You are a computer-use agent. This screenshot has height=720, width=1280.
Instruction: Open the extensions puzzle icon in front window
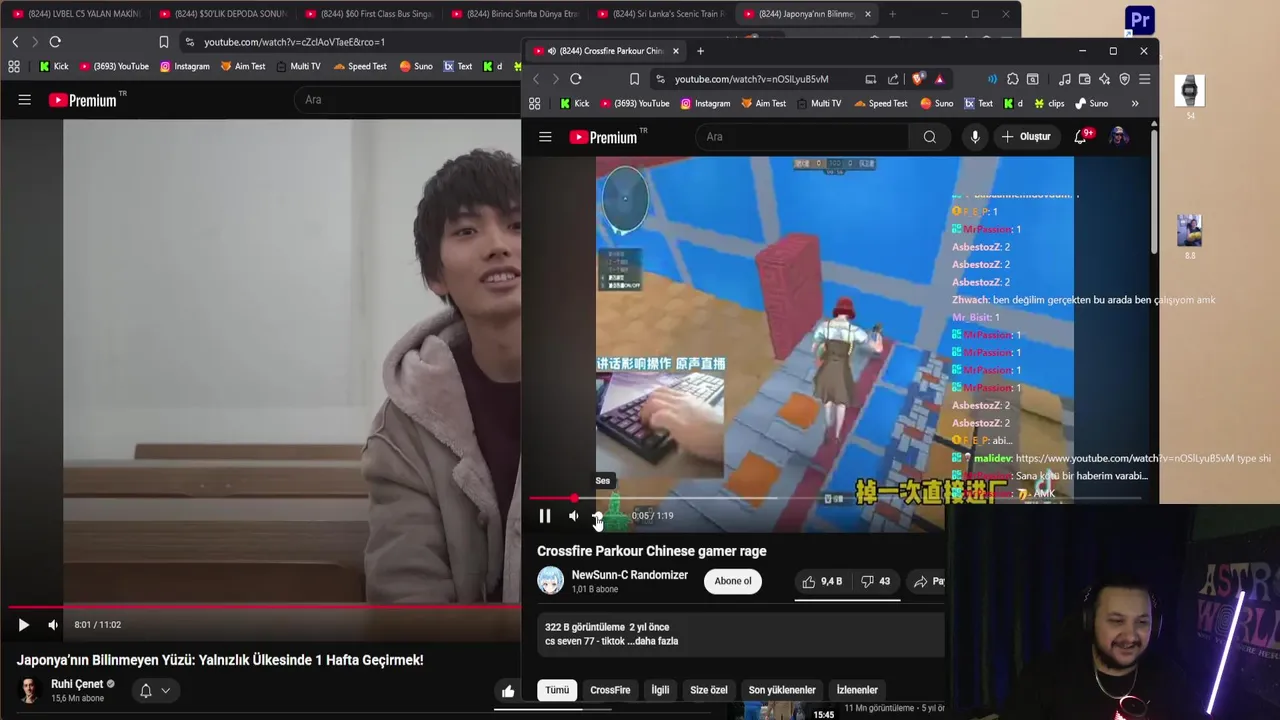point(1013,79)
